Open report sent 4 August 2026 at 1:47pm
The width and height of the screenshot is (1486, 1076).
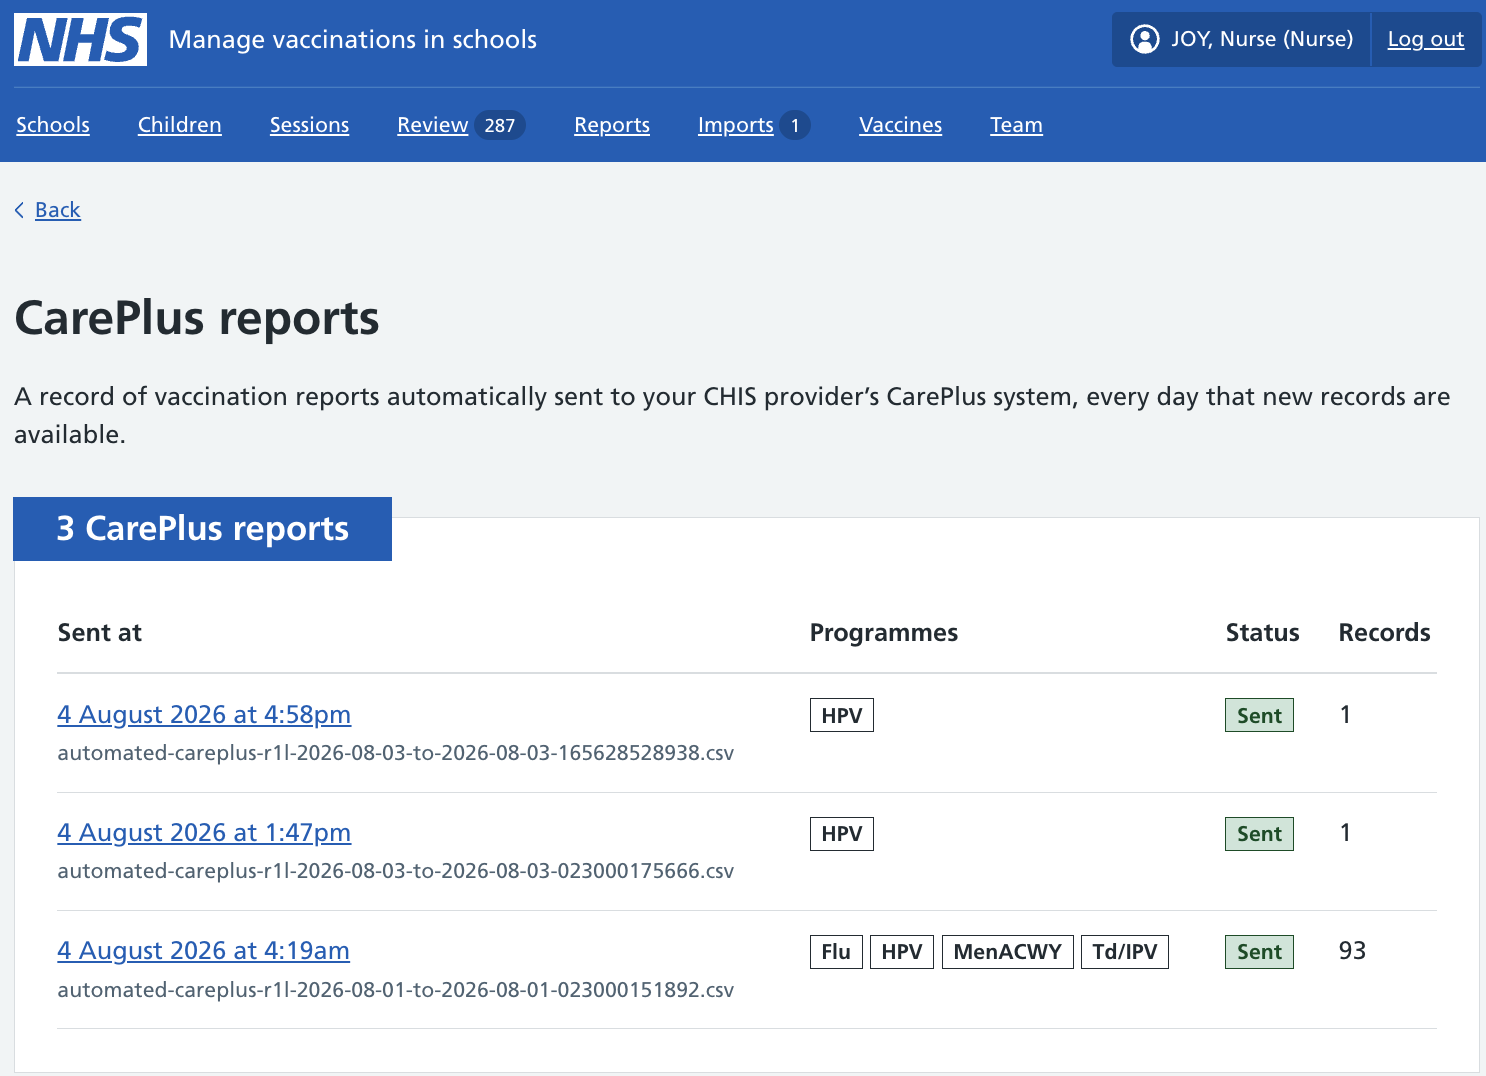point(204,833)
